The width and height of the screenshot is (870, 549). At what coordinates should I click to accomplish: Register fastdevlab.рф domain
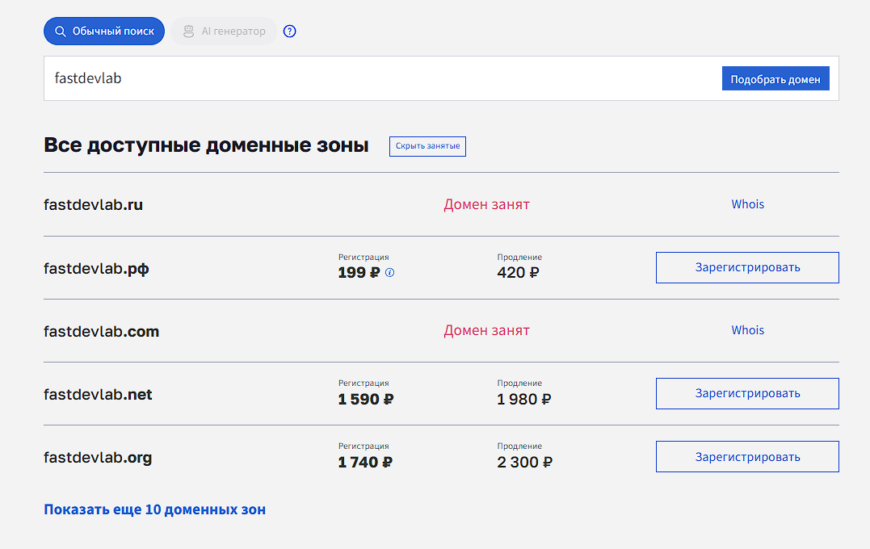click(747, 268)
